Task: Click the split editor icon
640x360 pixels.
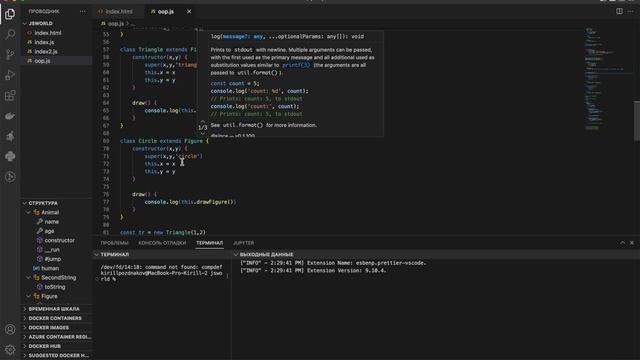Action: (619, 11)
